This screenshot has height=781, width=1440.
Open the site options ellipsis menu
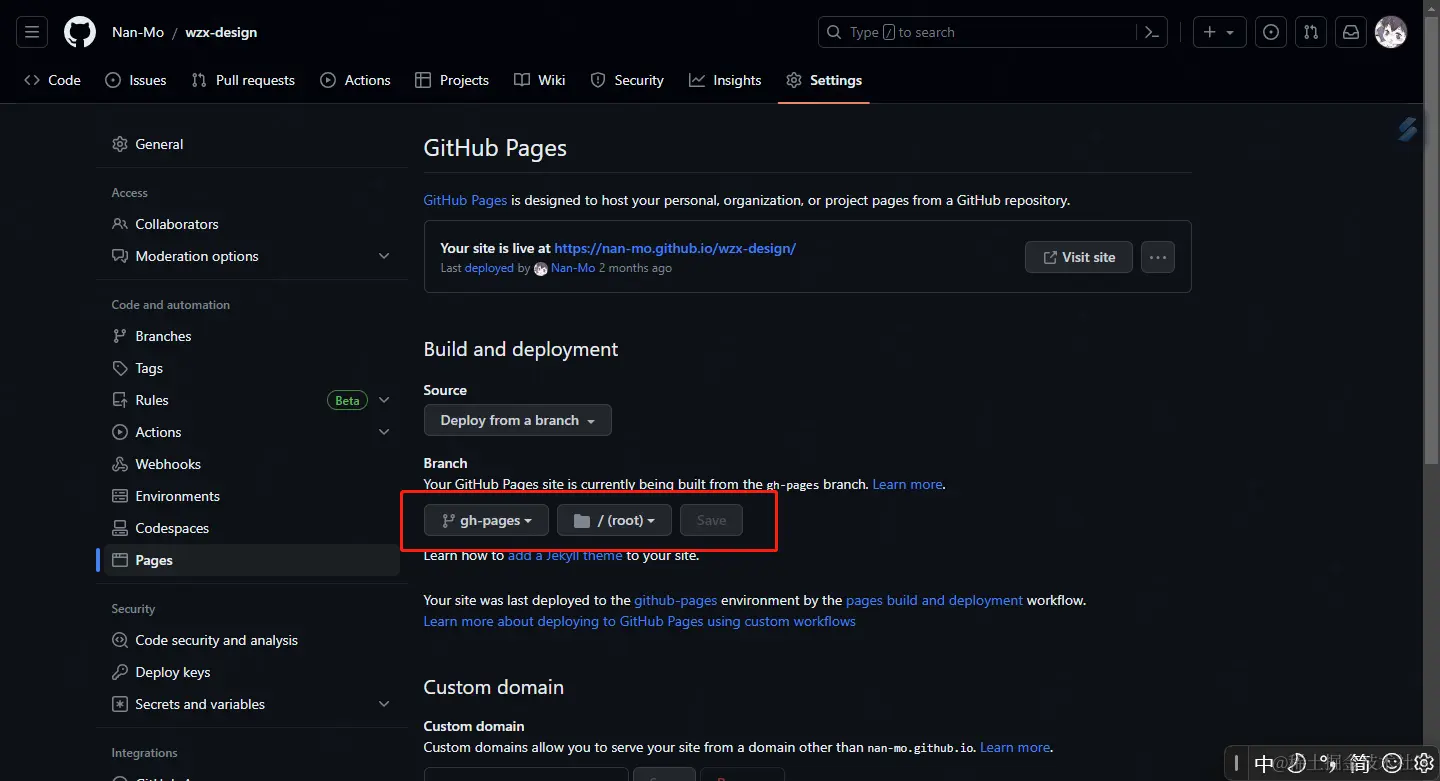[1157, 257]
